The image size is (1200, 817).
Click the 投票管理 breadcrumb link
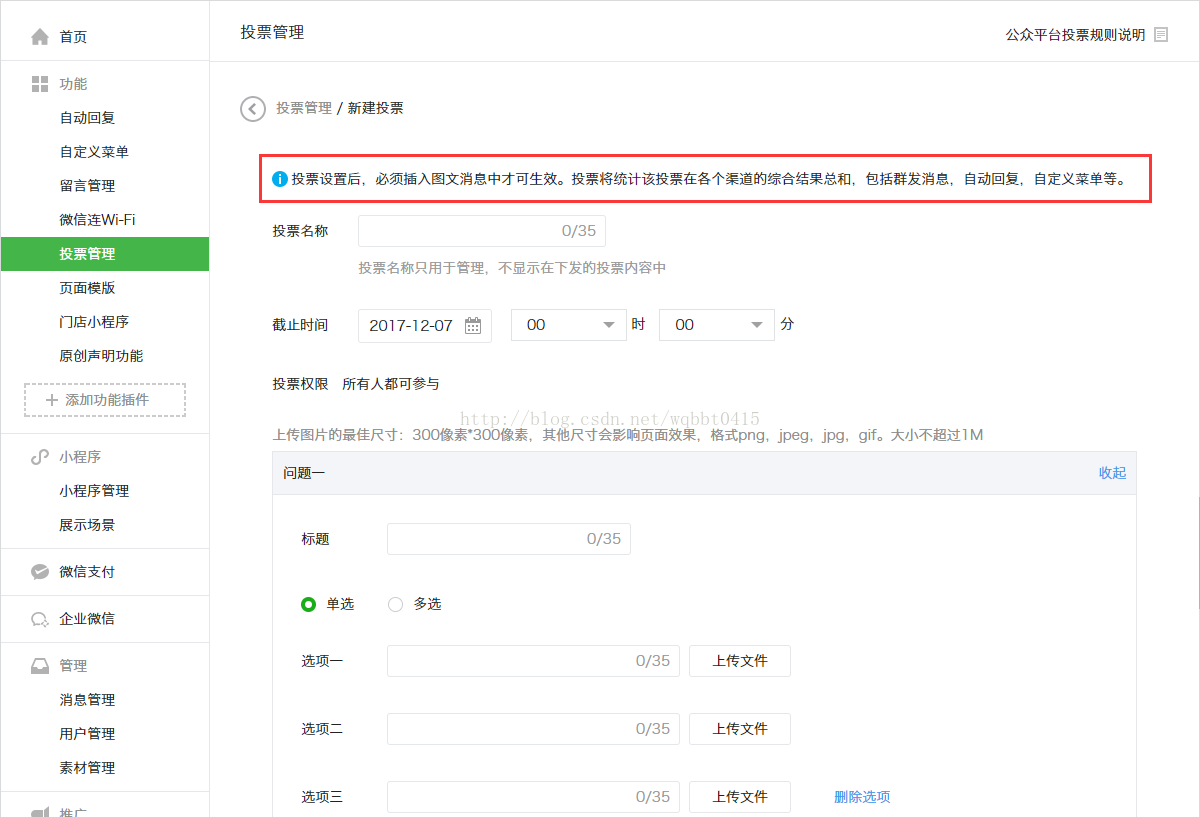coord(304,108)
